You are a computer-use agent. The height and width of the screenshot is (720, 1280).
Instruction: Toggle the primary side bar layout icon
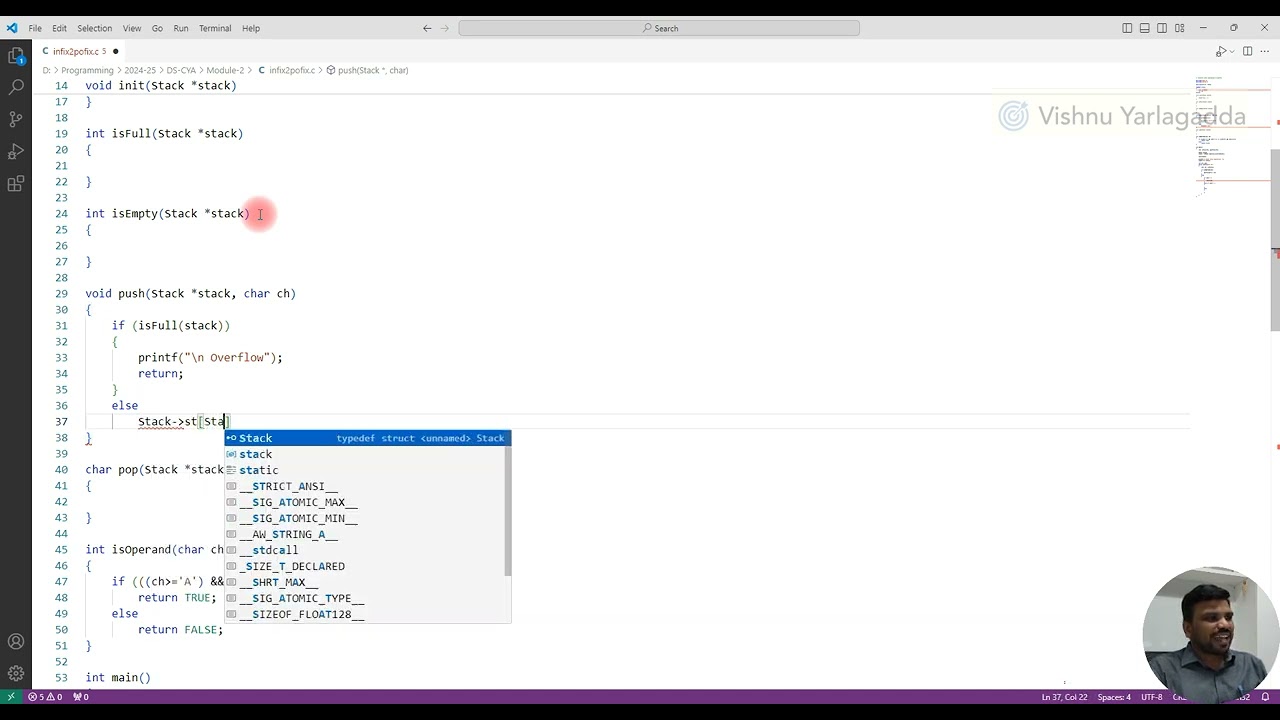point(1127,28)
